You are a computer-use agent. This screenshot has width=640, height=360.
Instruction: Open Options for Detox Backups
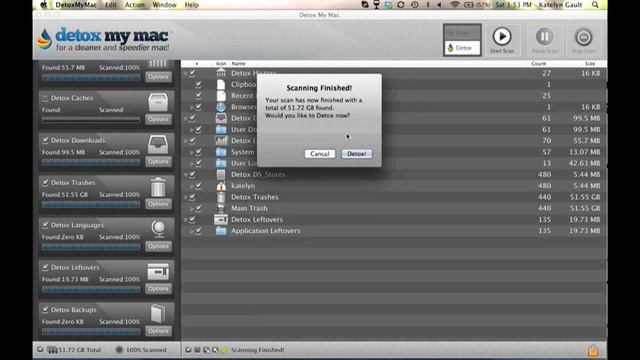158,331
